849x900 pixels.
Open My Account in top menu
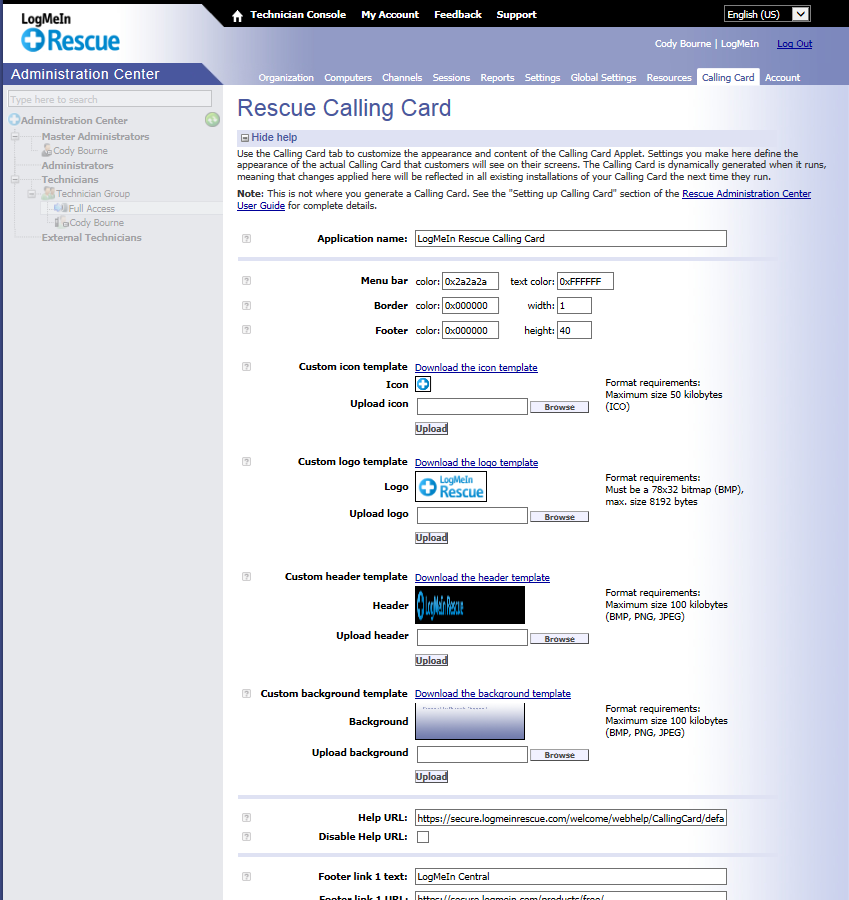(390, 15)
